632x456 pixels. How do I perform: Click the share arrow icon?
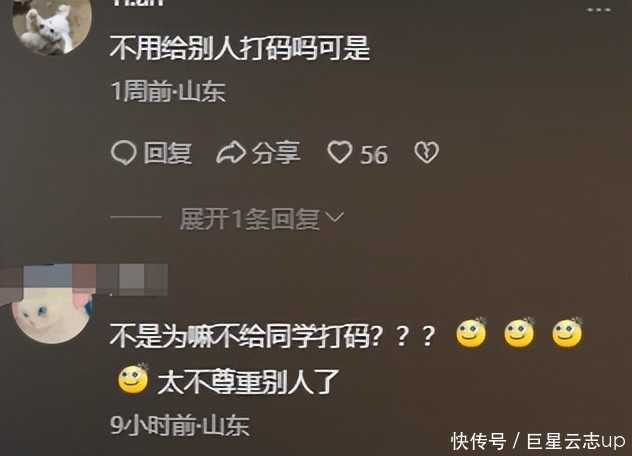(231, 153)
